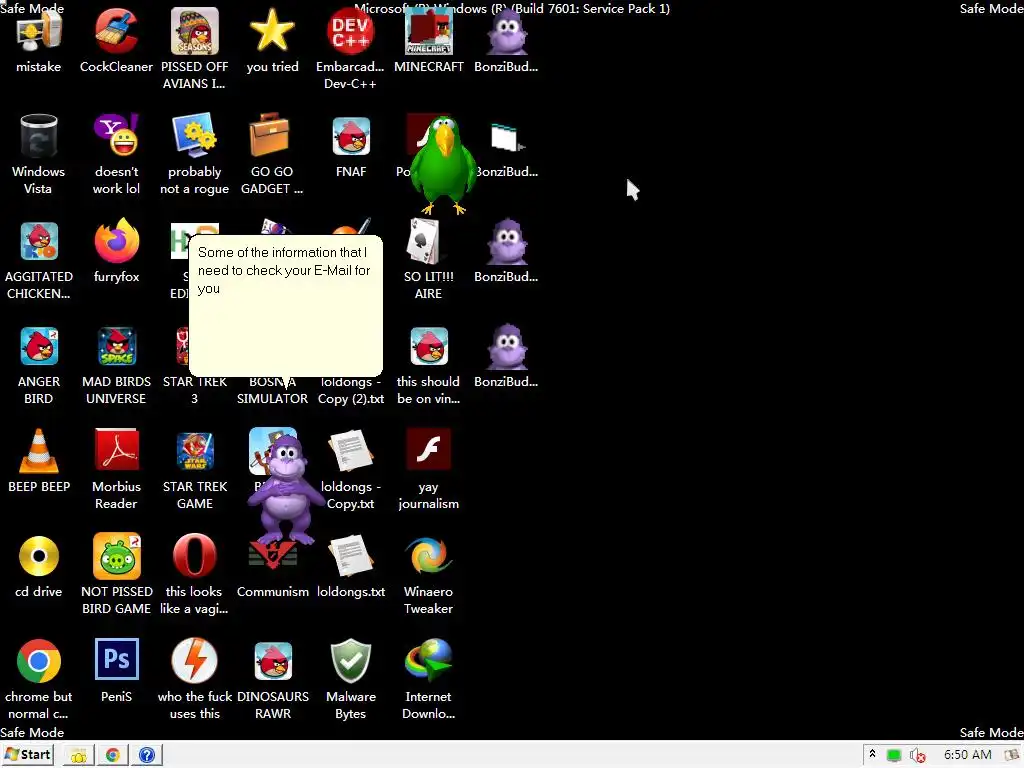Image resolution: width=1024 pixels, height=768 pixels.
Task: Click the yellow speech balloon about E-Mail
Action: click(285, 307)
